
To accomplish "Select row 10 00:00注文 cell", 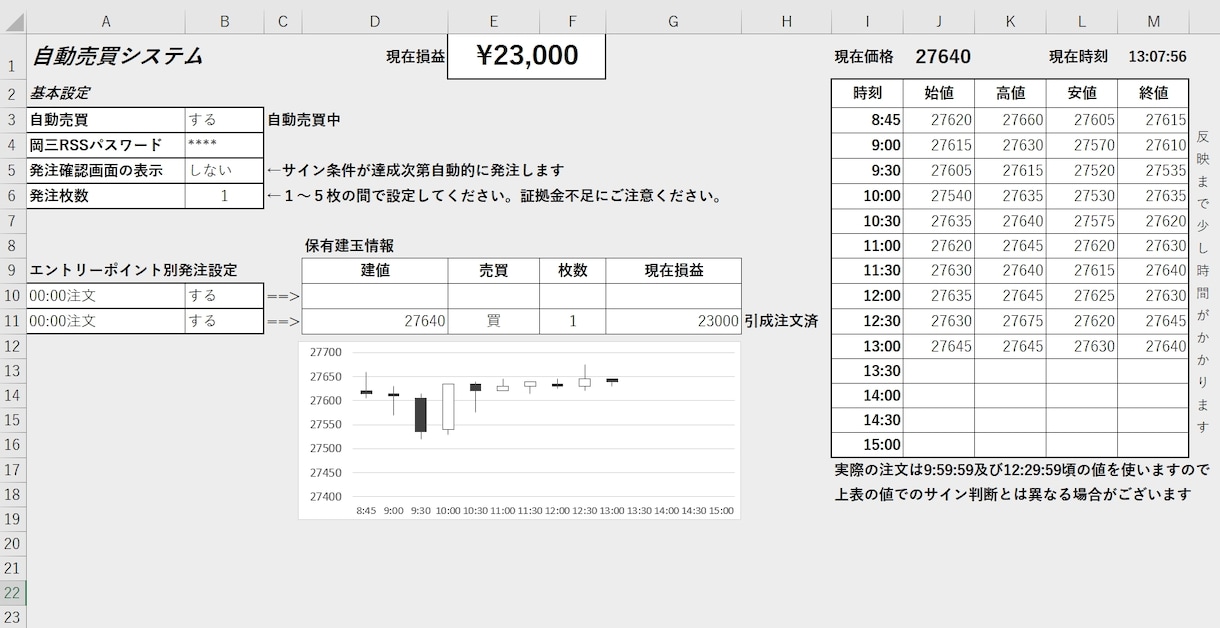I will [106, 296].
